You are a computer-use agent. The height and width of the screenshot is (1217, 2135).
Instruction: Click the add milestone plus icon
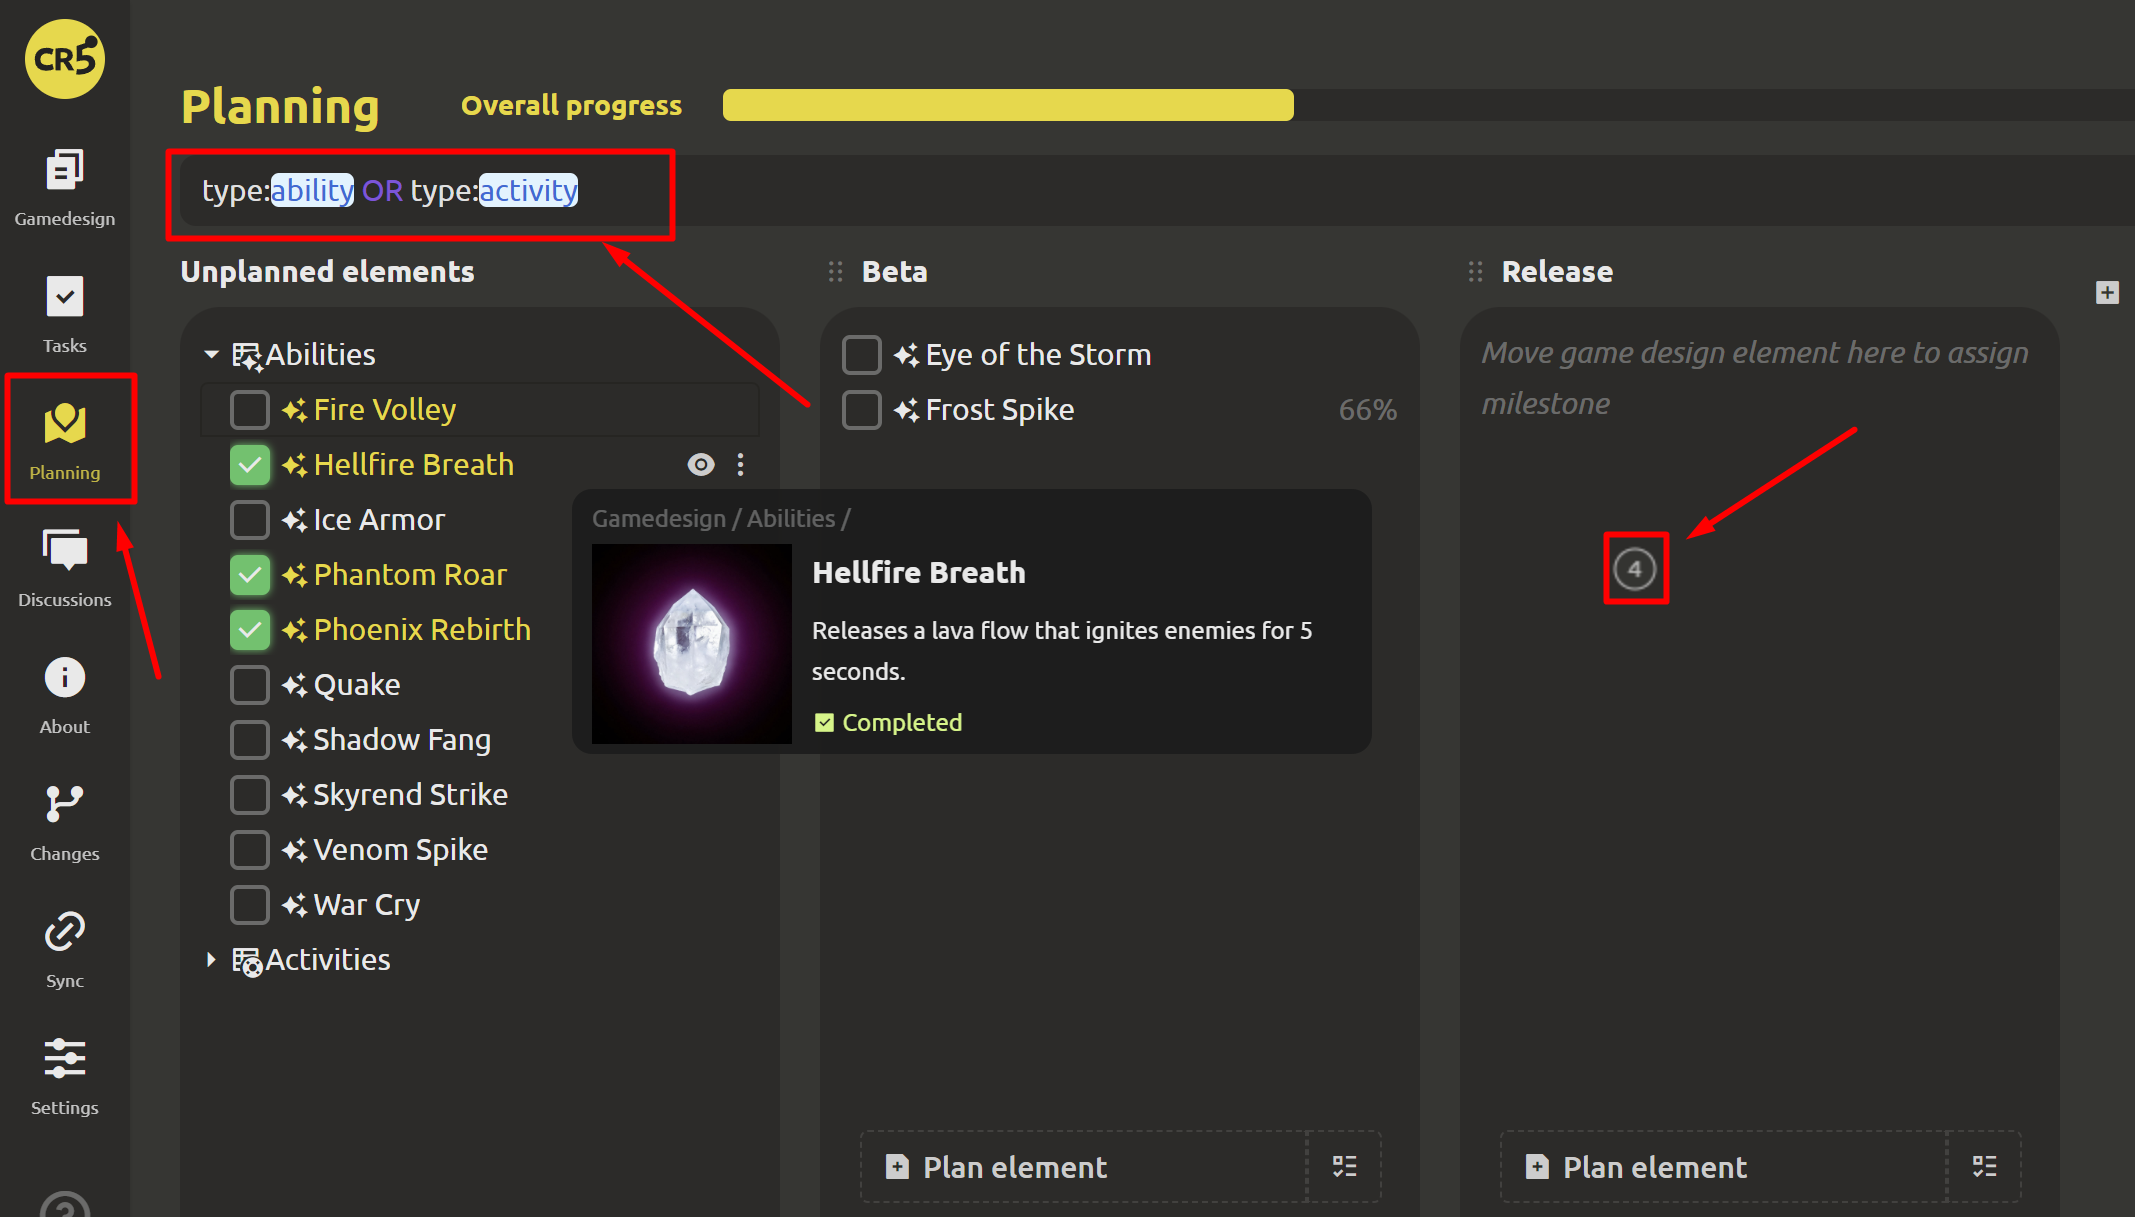pos(2107,292)
